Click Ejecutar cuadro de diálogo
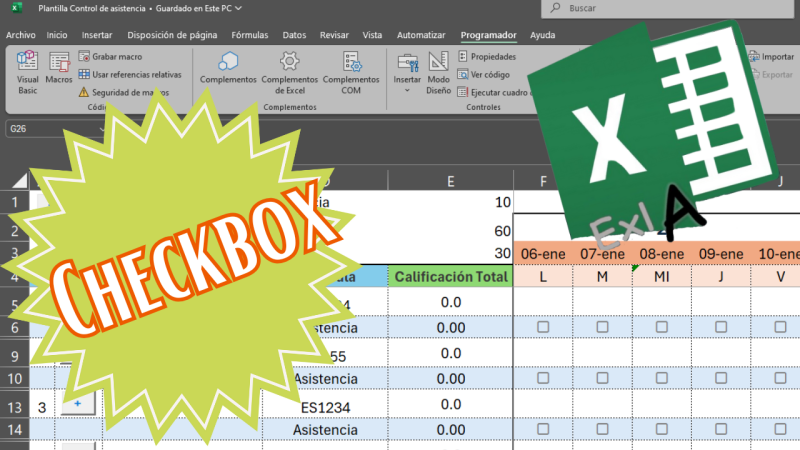Viewport: 800px width, 450px height. [x=495, y=92]
